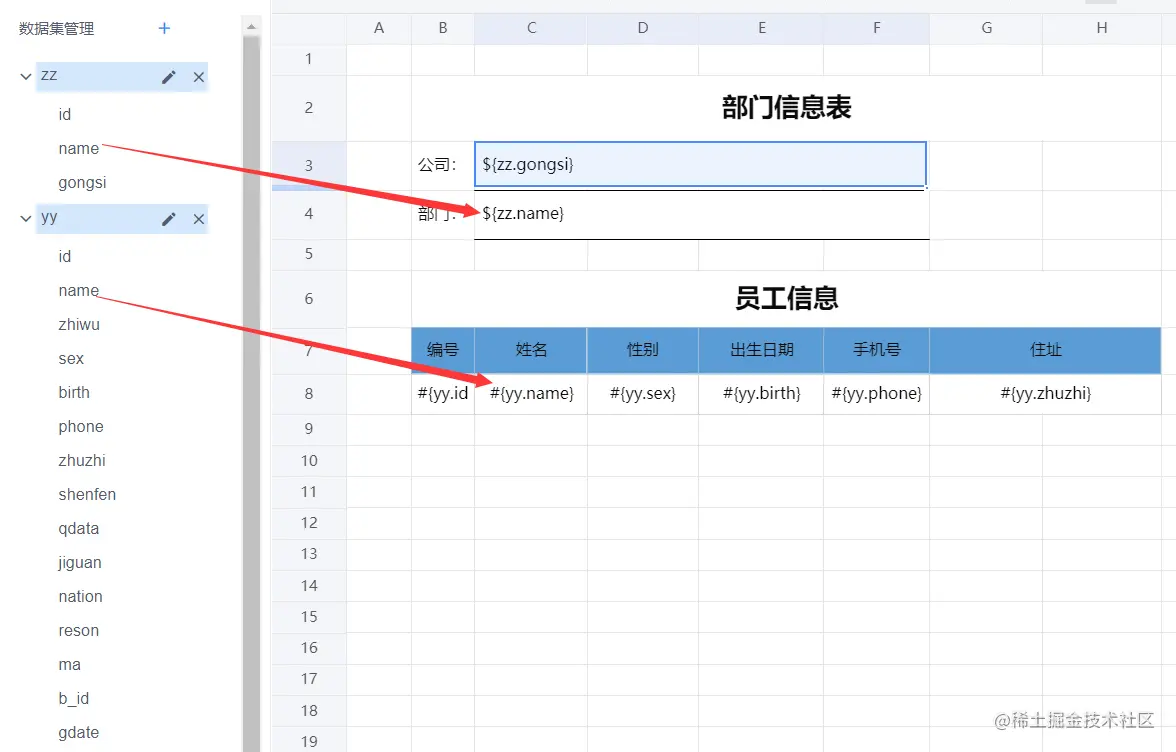Edit the yy dataset with pencil icon
This screenshot has width=1176, height=752.
[169, 219]
